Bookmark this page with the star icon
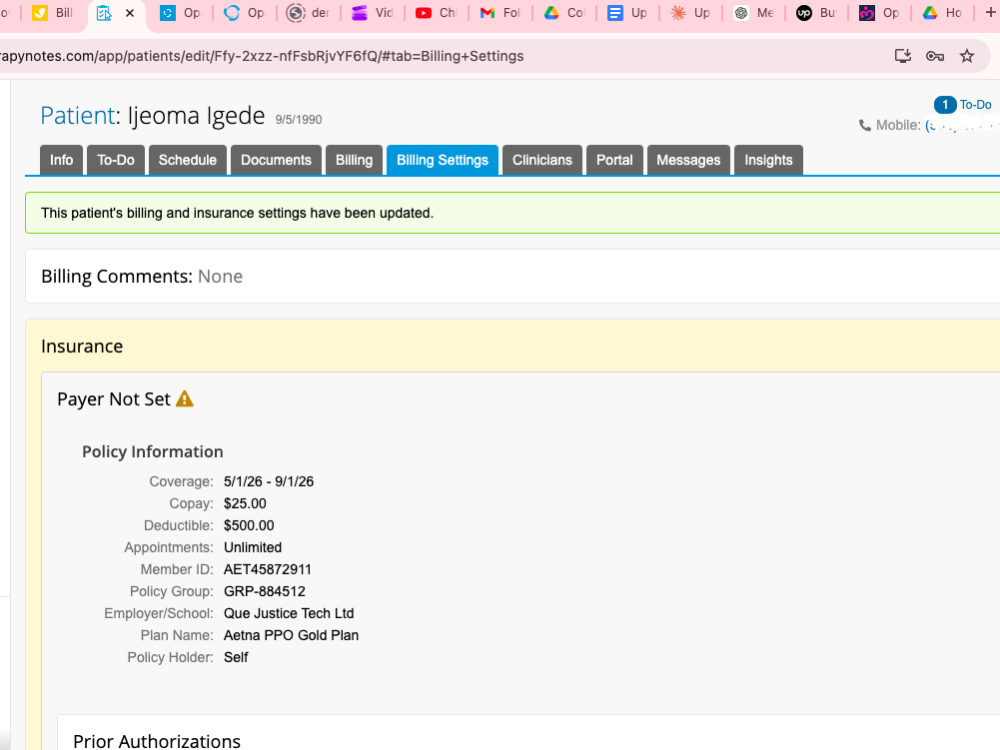The image size is (1000, 750). click(x=967, y=56)
